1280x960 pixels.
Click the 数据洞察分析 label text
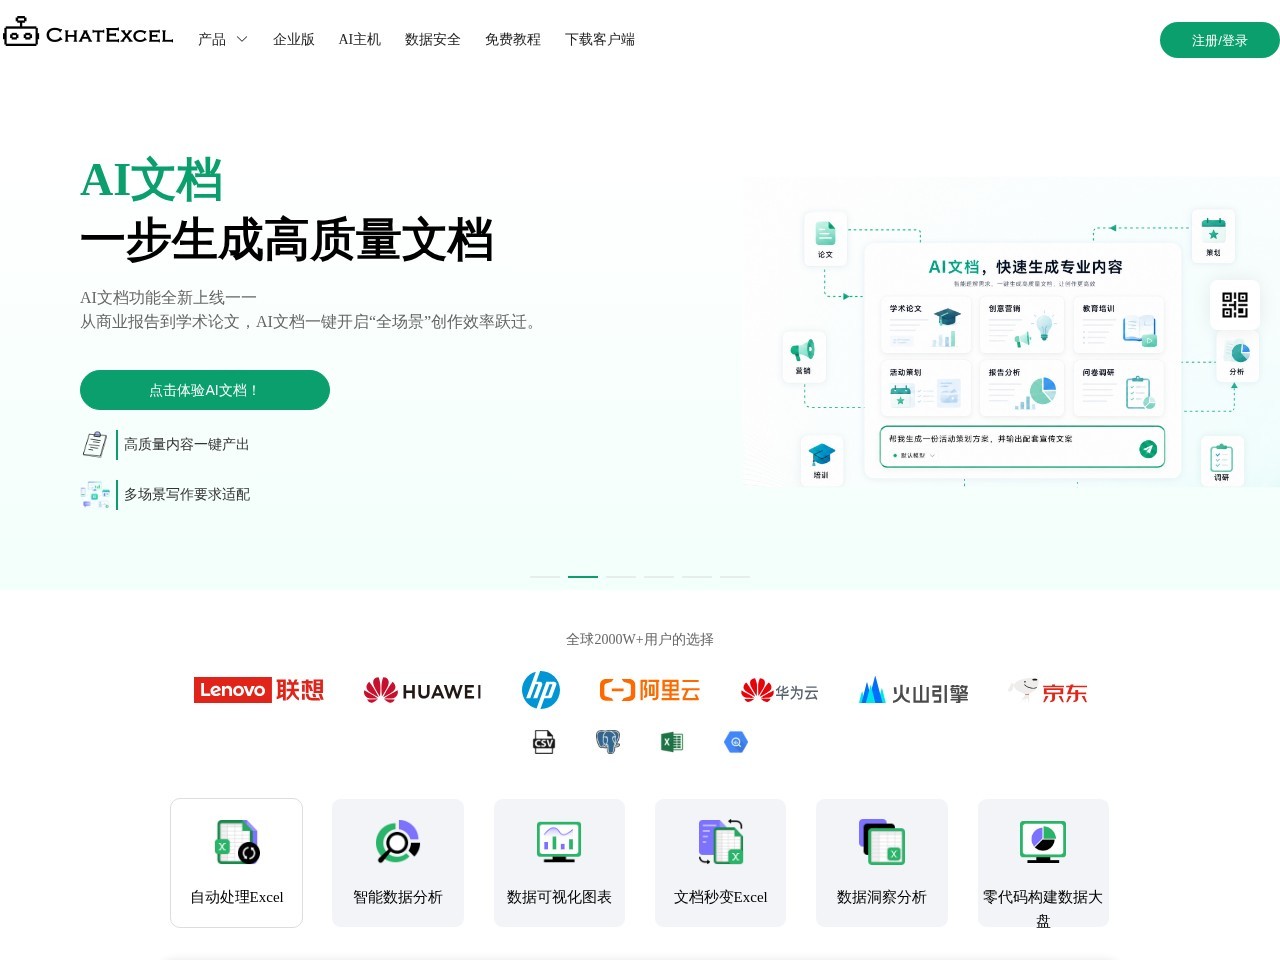click(882, 897)
